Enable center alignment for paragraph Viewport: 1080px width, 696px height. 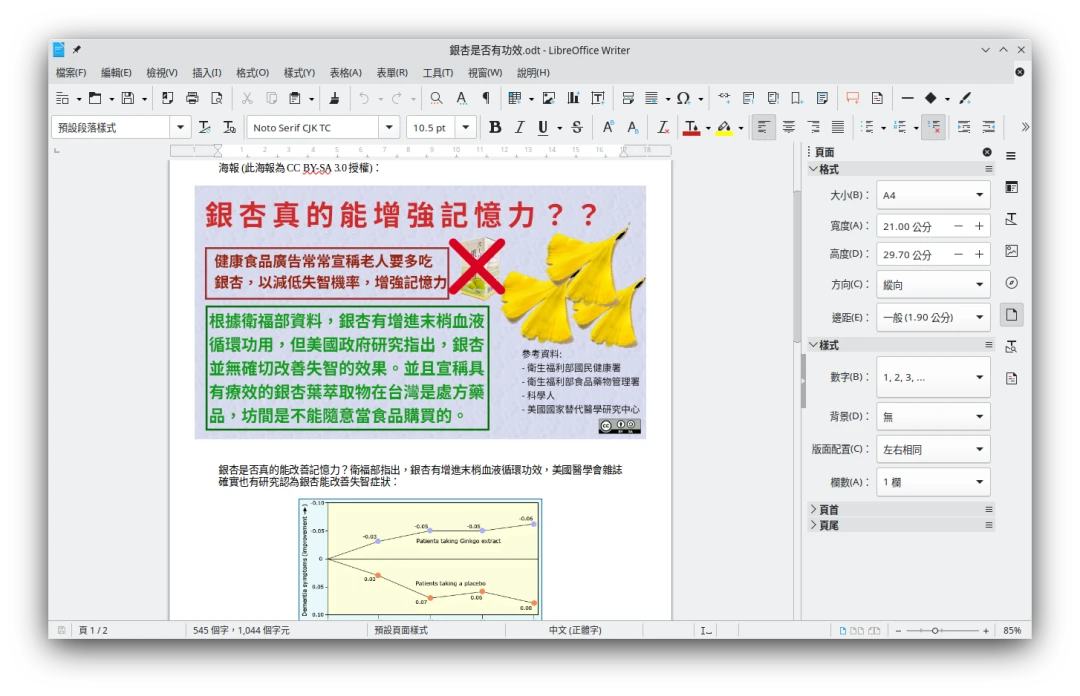click(788, 127)
